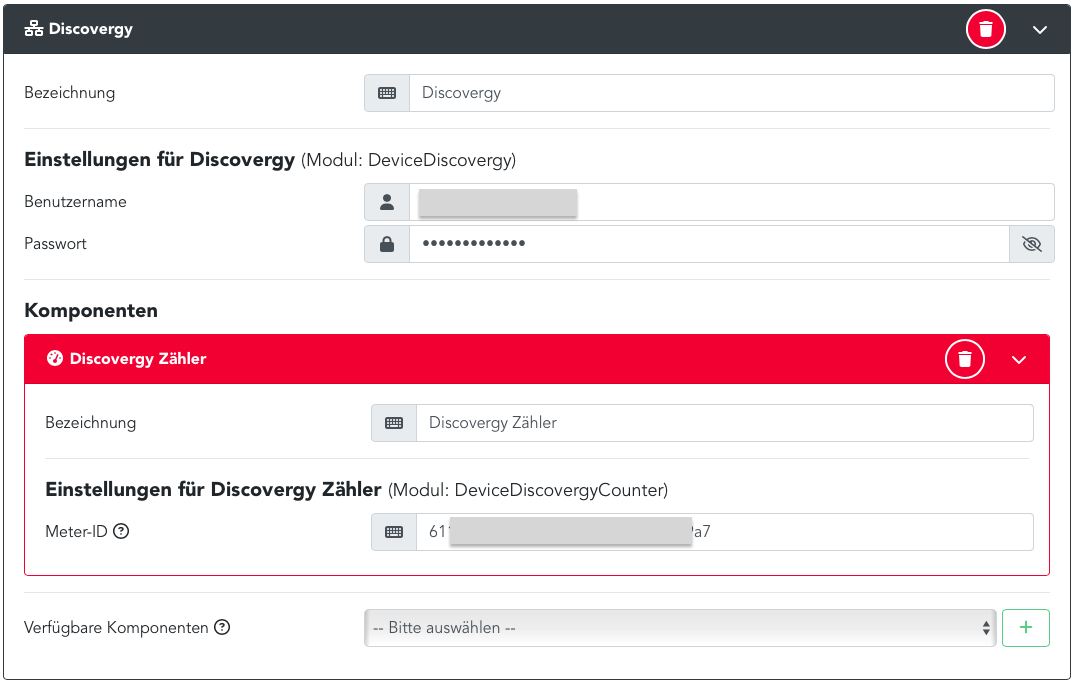This screenshot has height=685, width=1075.
Task: Click the 'Discovergy' title in dark header
Action: click(90, 29)
